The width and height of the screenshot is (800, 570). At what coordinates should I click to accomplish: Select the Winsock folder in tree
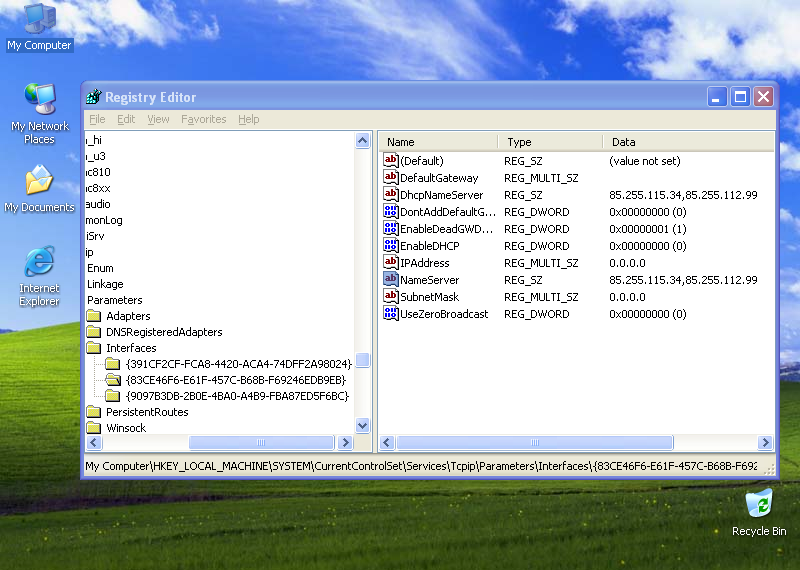pos(126,428)
